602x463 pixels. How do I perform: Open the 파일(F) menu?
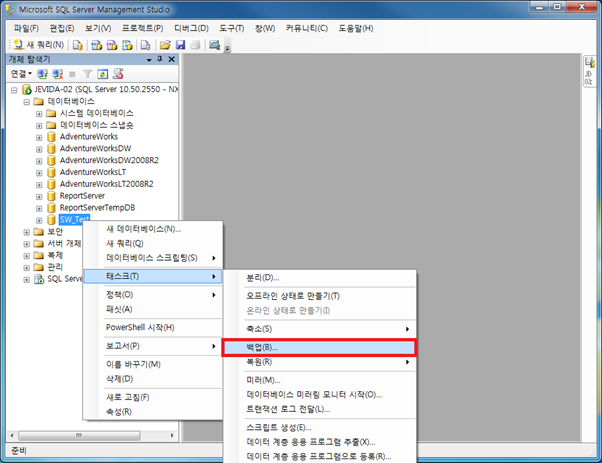point(26,28)
